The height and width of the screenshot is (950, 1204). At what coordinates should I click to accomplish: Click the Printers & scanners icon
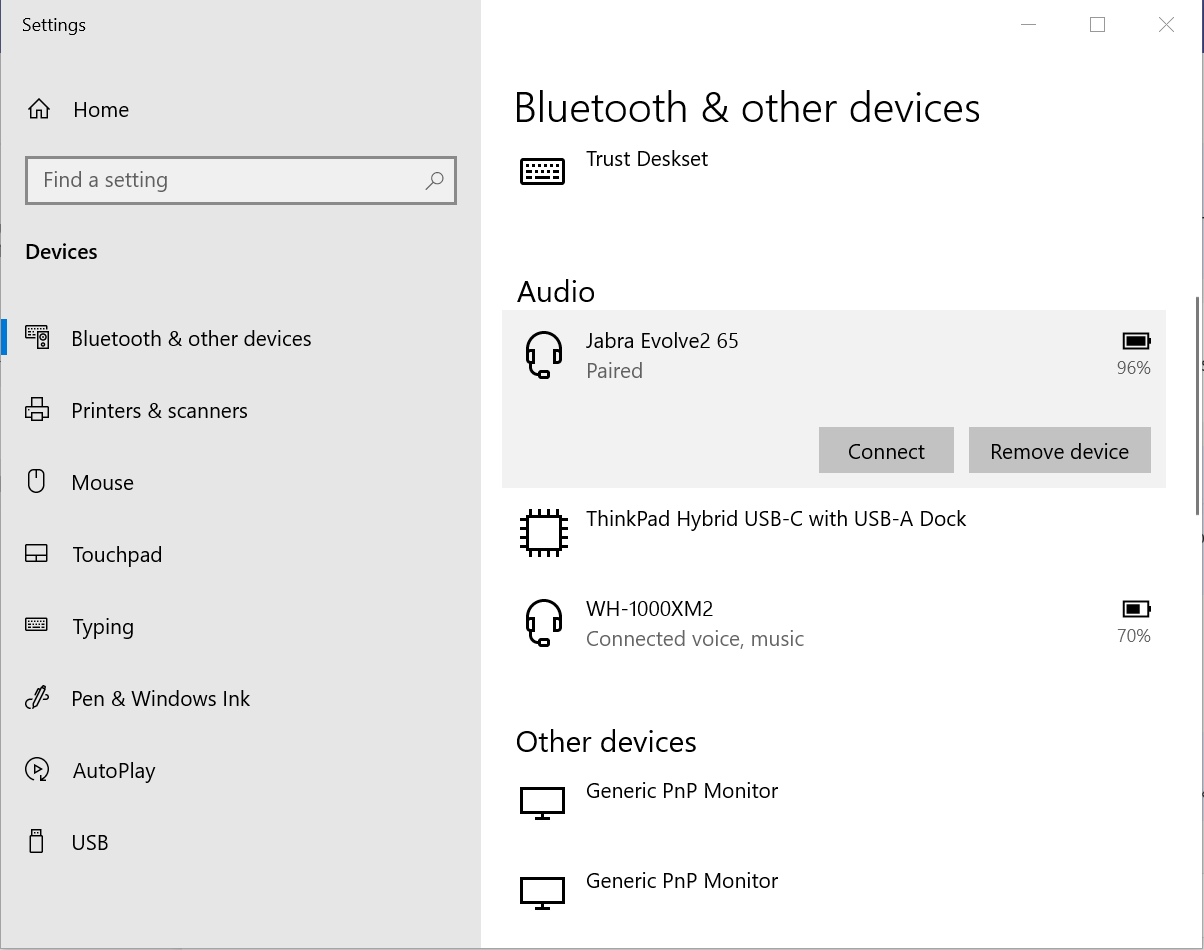click(37, 410)
